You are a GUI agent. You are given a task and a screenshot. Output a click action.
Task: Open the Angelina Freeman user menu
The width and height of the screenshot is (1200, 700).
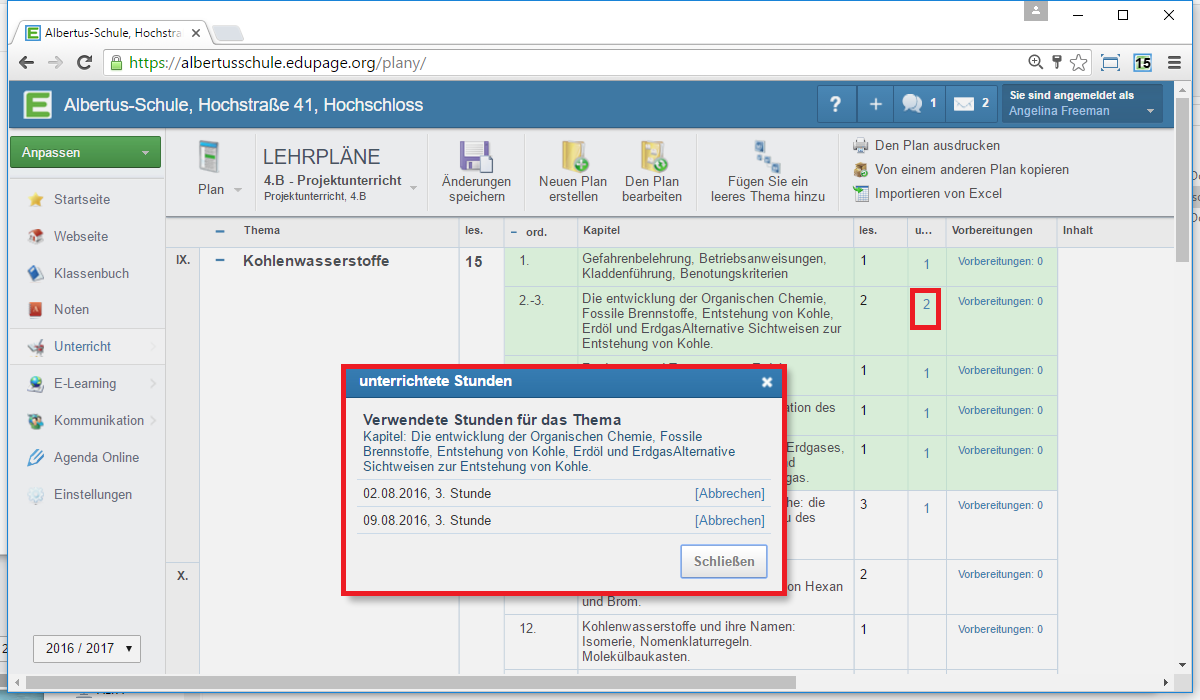1082,104
